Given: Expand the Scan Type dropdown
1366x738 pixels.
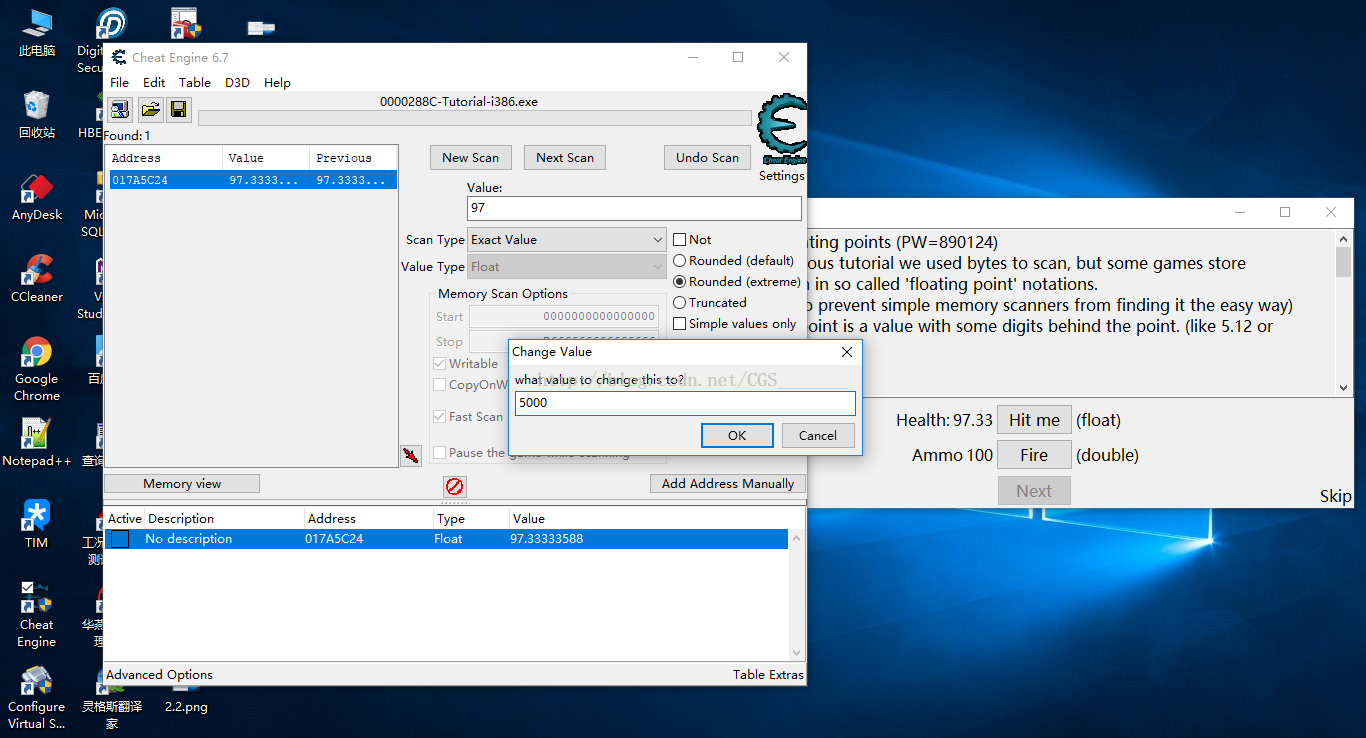Looking at the screenshot, I should 657,240.
